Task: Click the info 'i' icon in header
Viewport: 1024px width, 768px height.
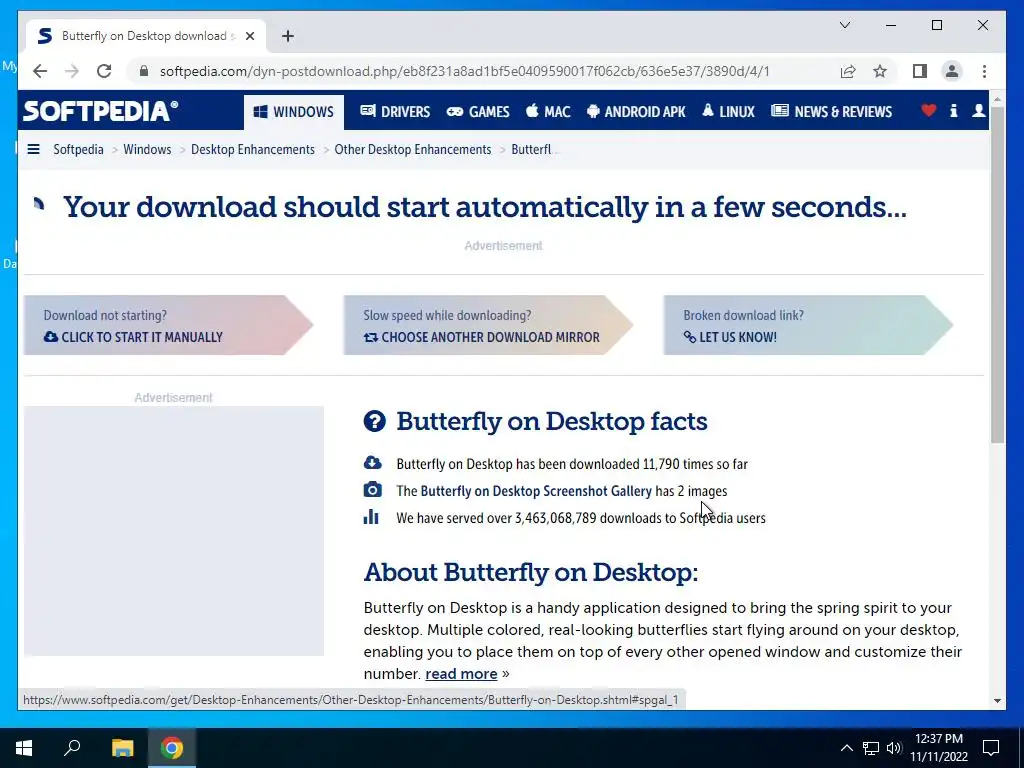Action: coord(953,111)
